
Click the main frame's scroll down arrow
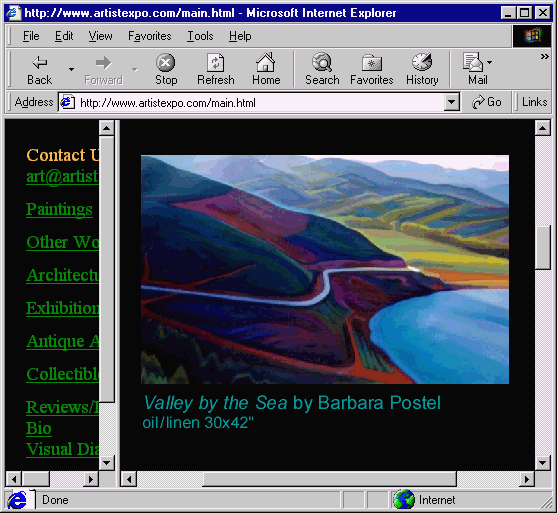pos(543,463)
